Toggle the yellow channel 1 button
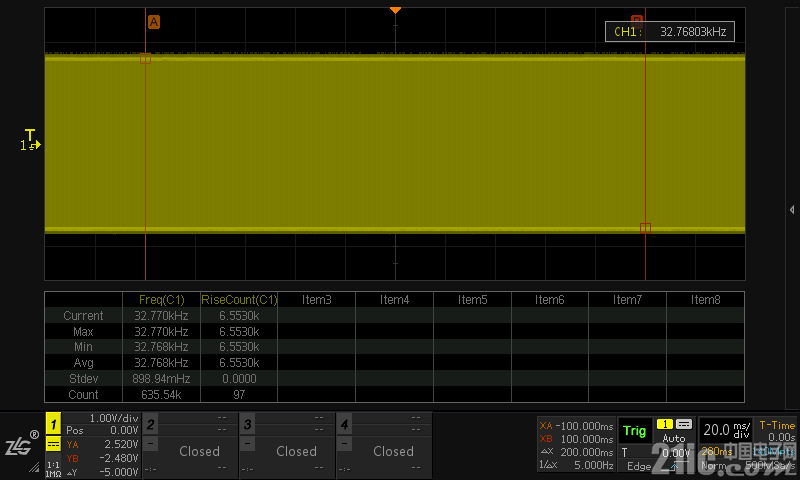The image size is (800, 480). point(53,423)
